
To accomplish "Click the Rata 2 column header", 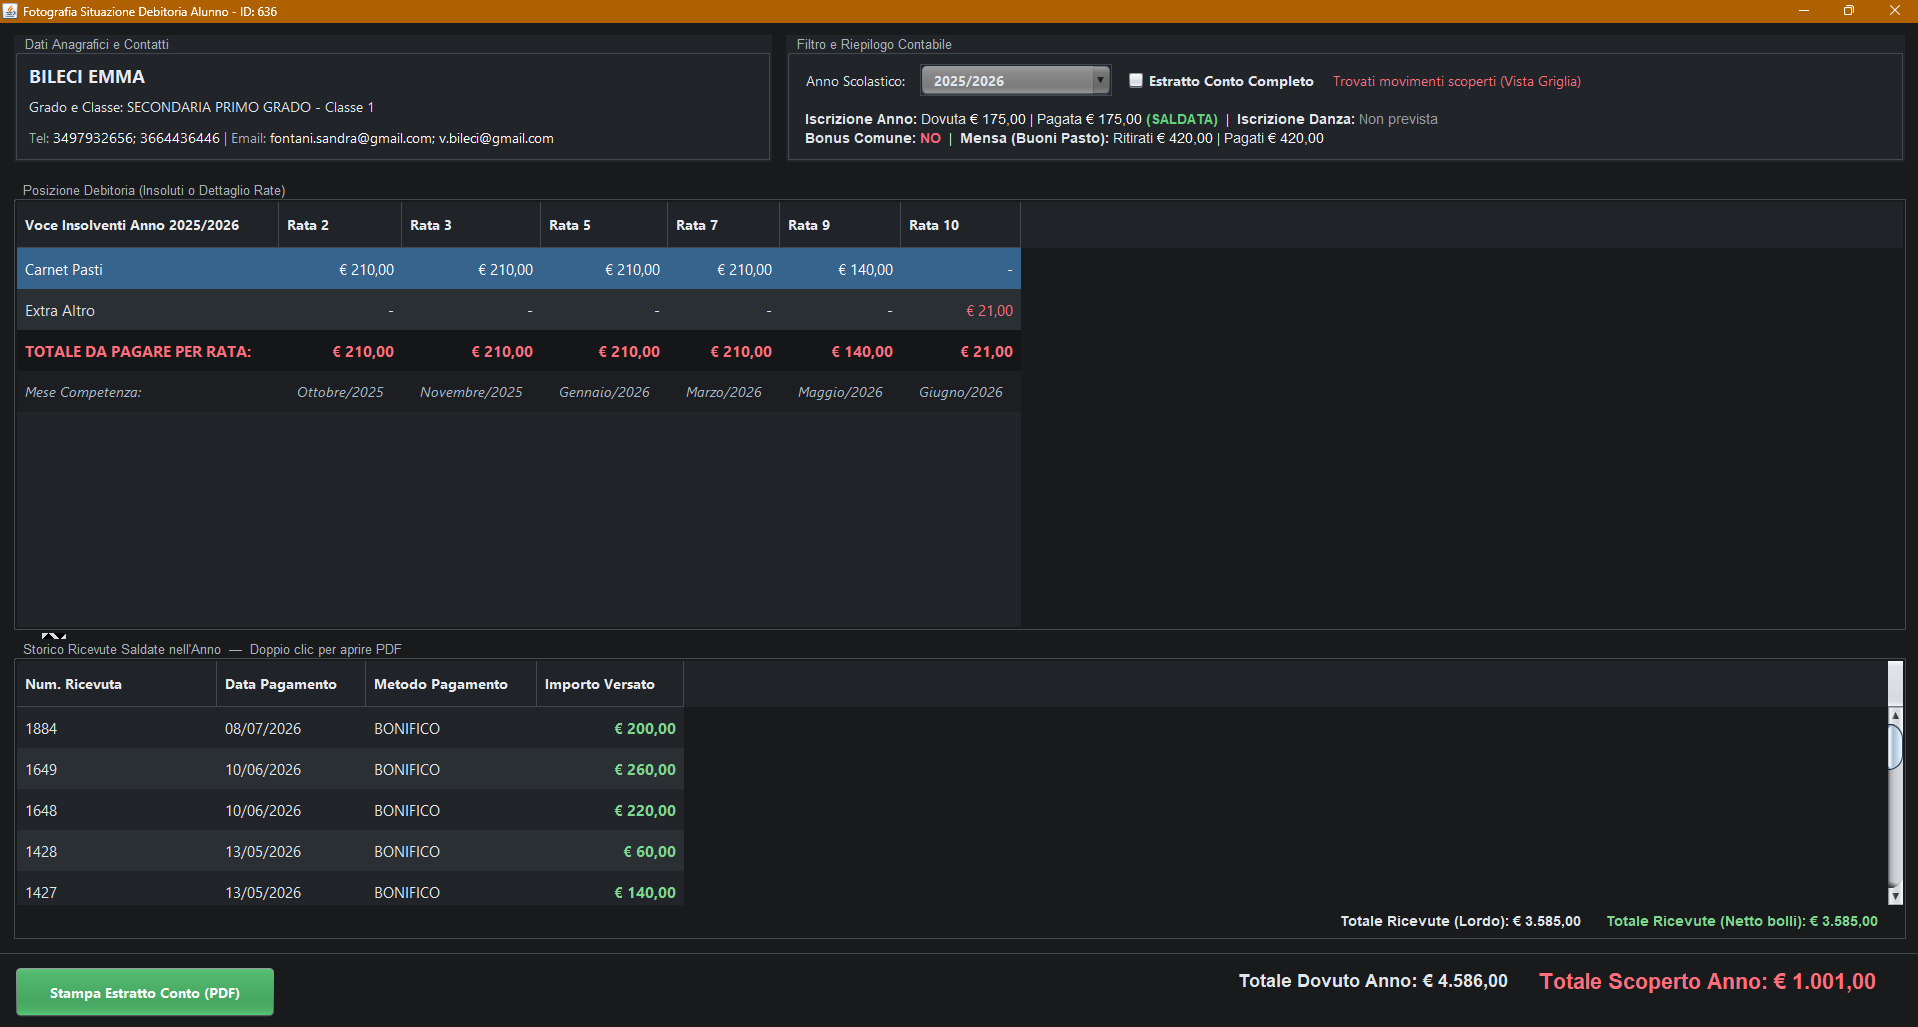I will coord(340,225).
